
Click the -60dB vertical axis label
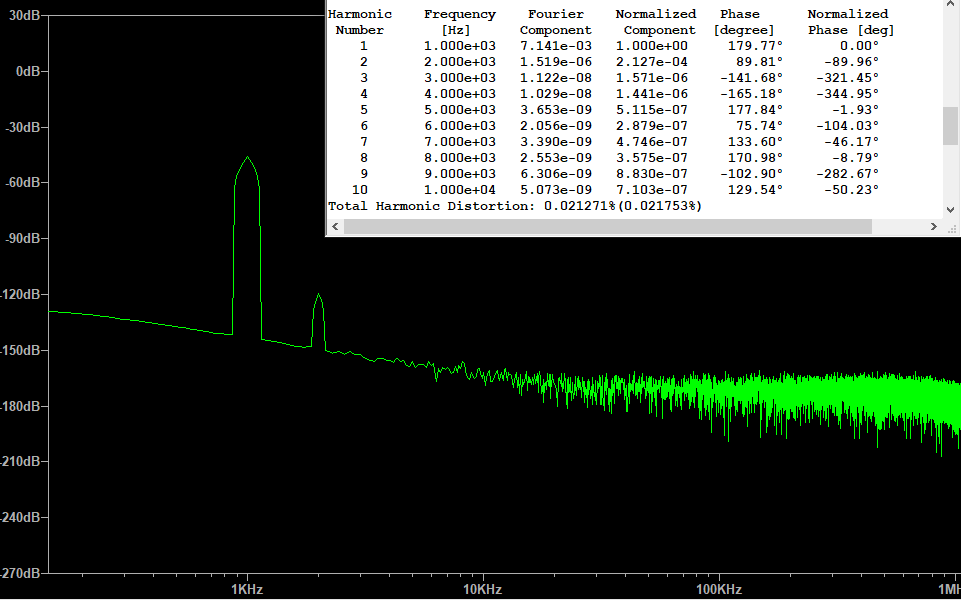coord(23,183)
